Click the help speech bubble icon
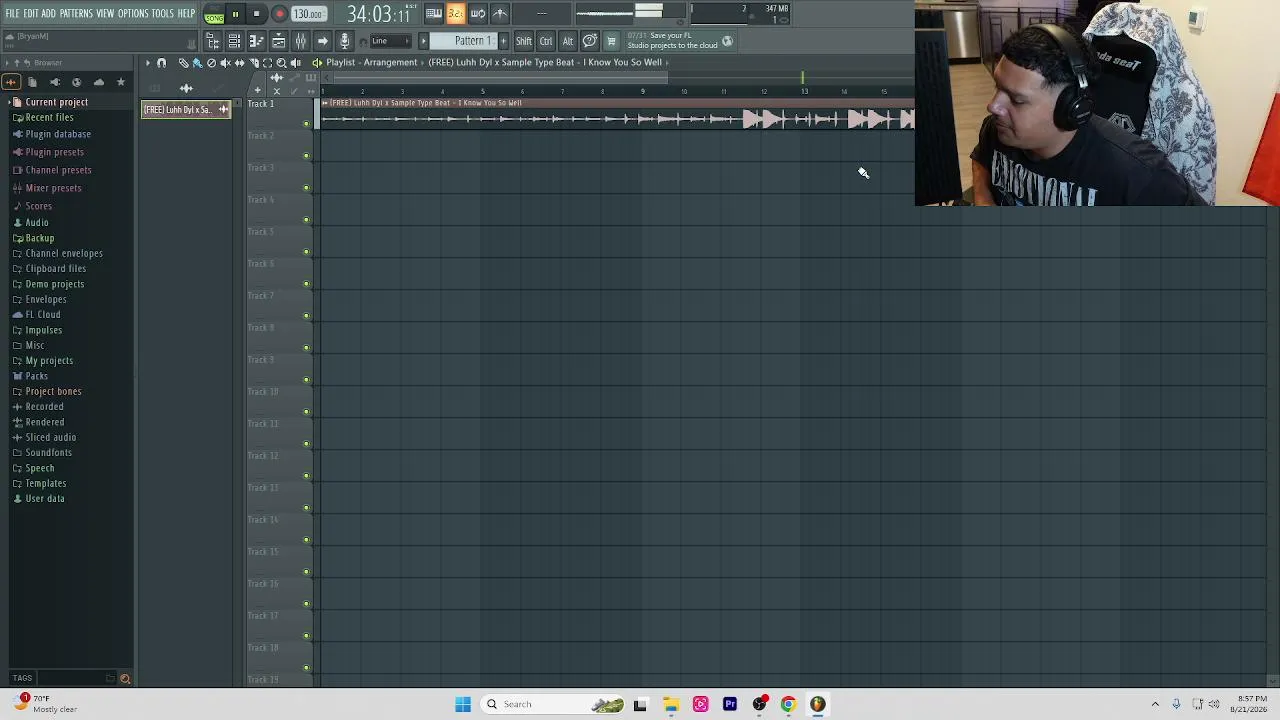The image size is (1280, 720). pyautogui.click(x=590, y=41)
